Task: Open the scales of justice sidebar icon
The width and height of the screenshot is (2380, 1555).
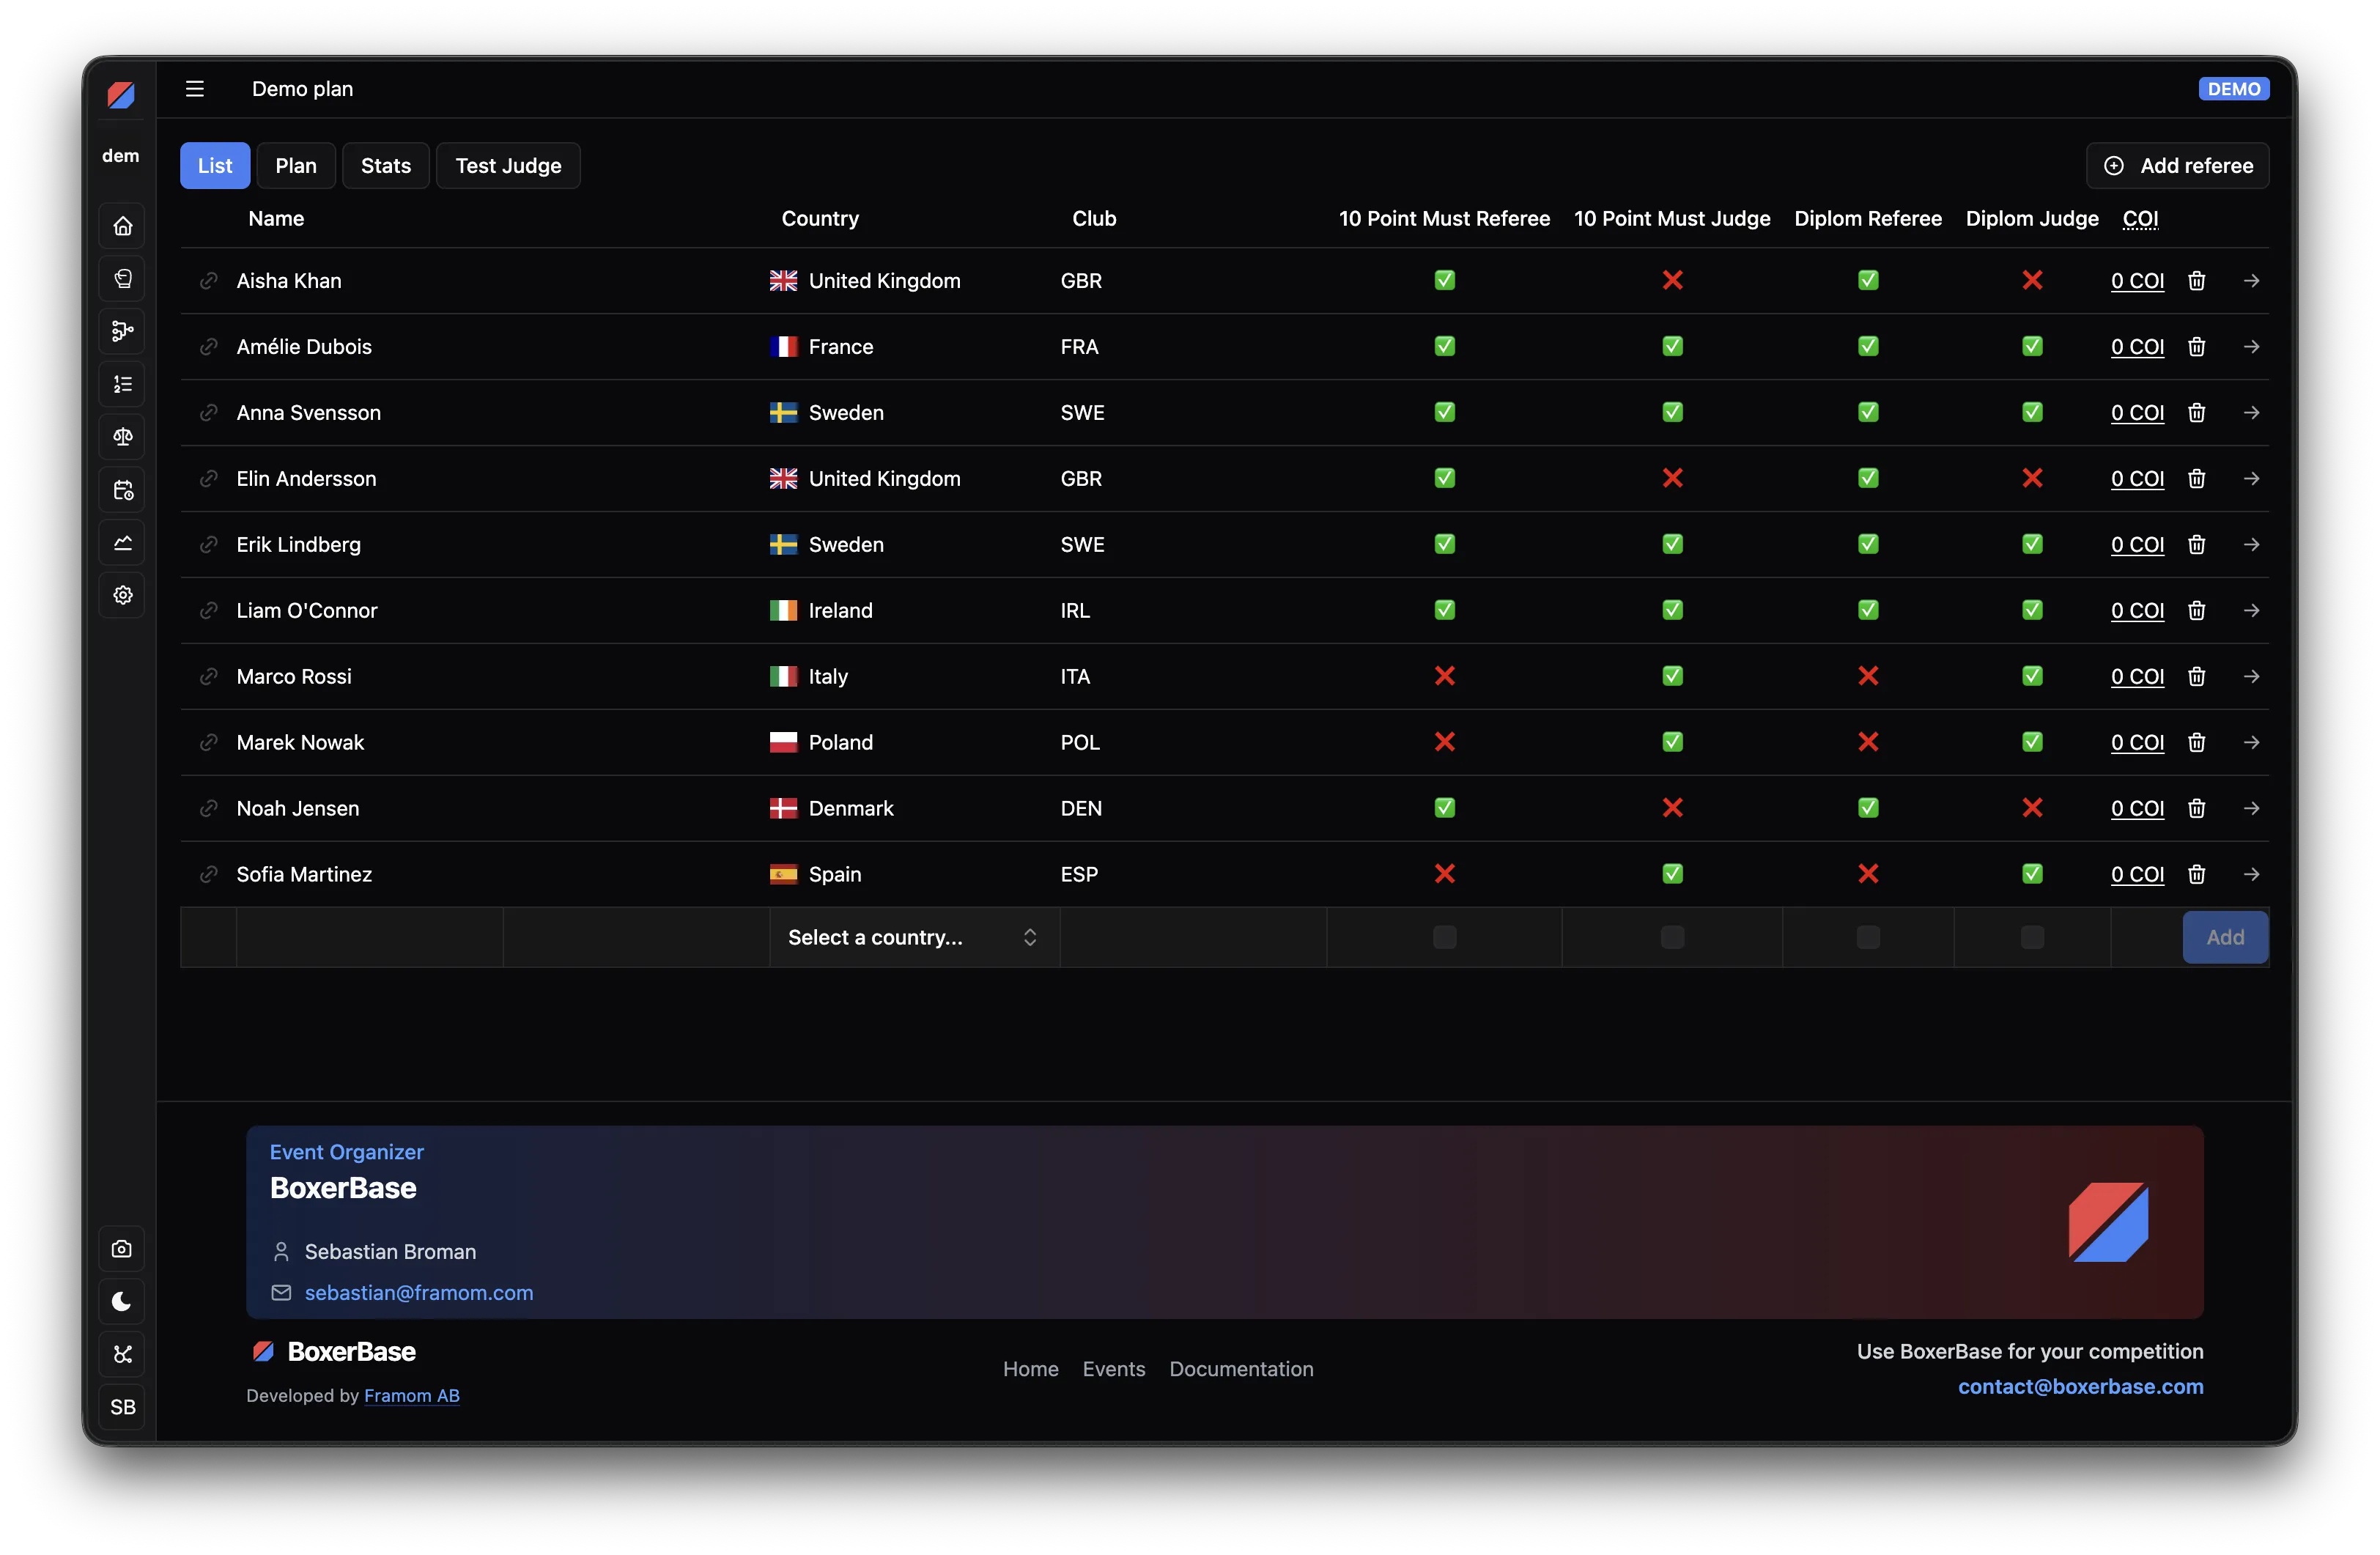Action: pos(122,437)
